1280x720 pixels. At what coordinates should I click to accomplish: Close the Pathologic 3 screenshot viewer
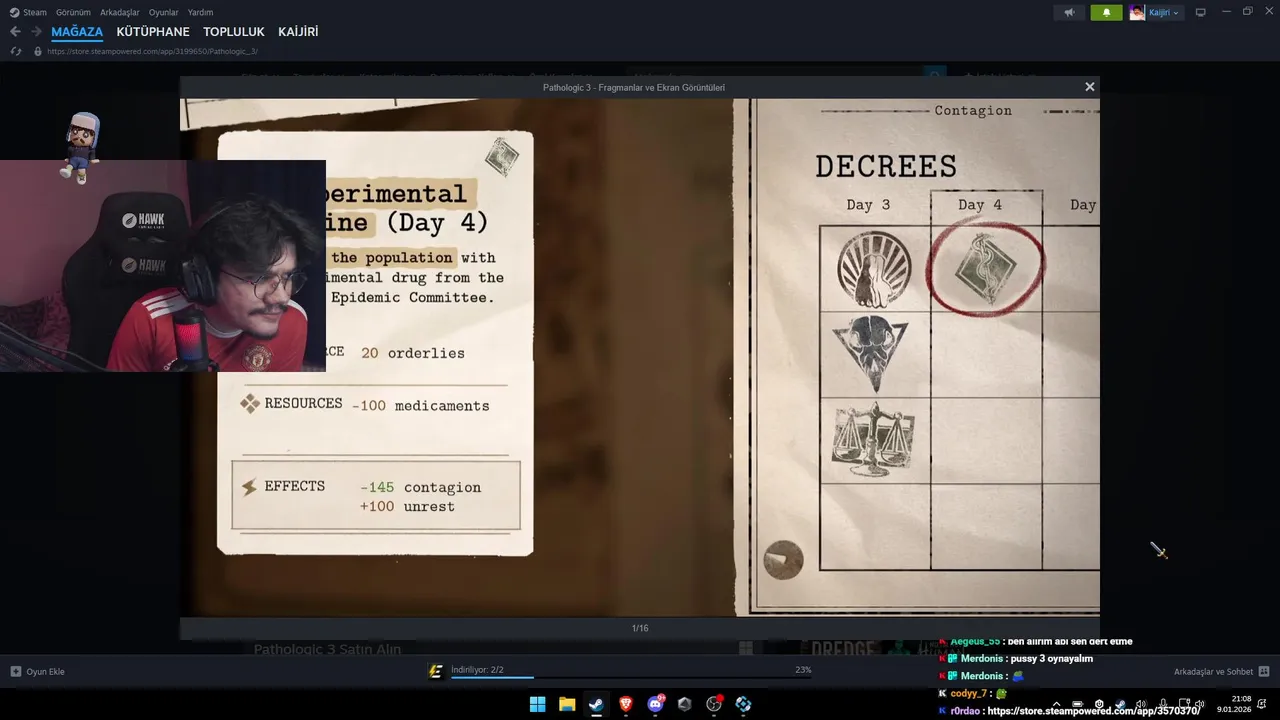(1090, 87)
